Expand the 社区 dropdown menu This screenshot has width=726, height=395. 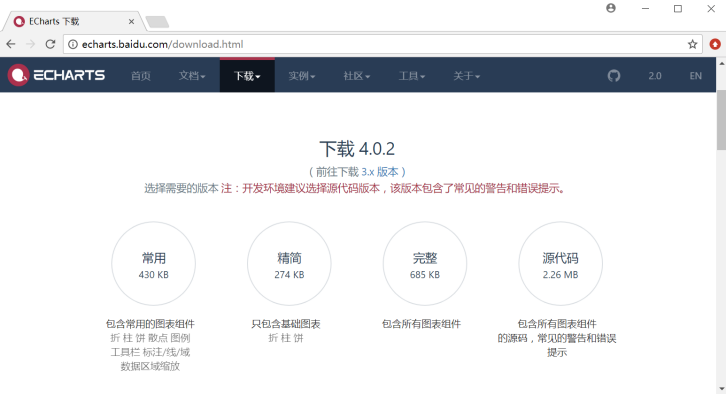pos(357,75)
